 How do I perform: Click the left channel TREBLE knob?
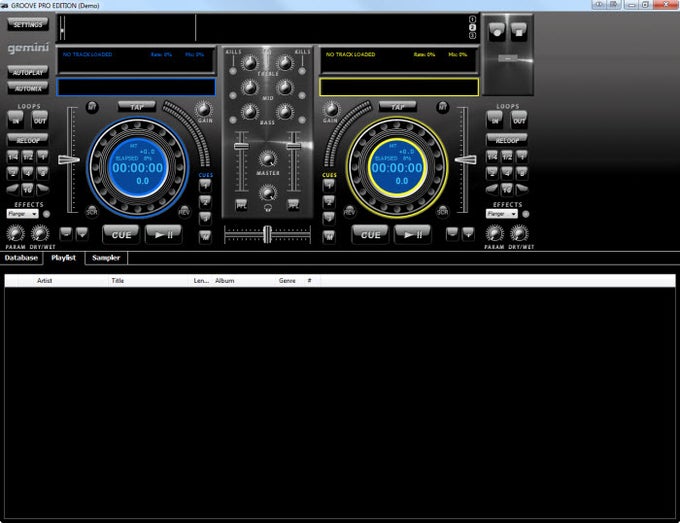tap(249, 63)
